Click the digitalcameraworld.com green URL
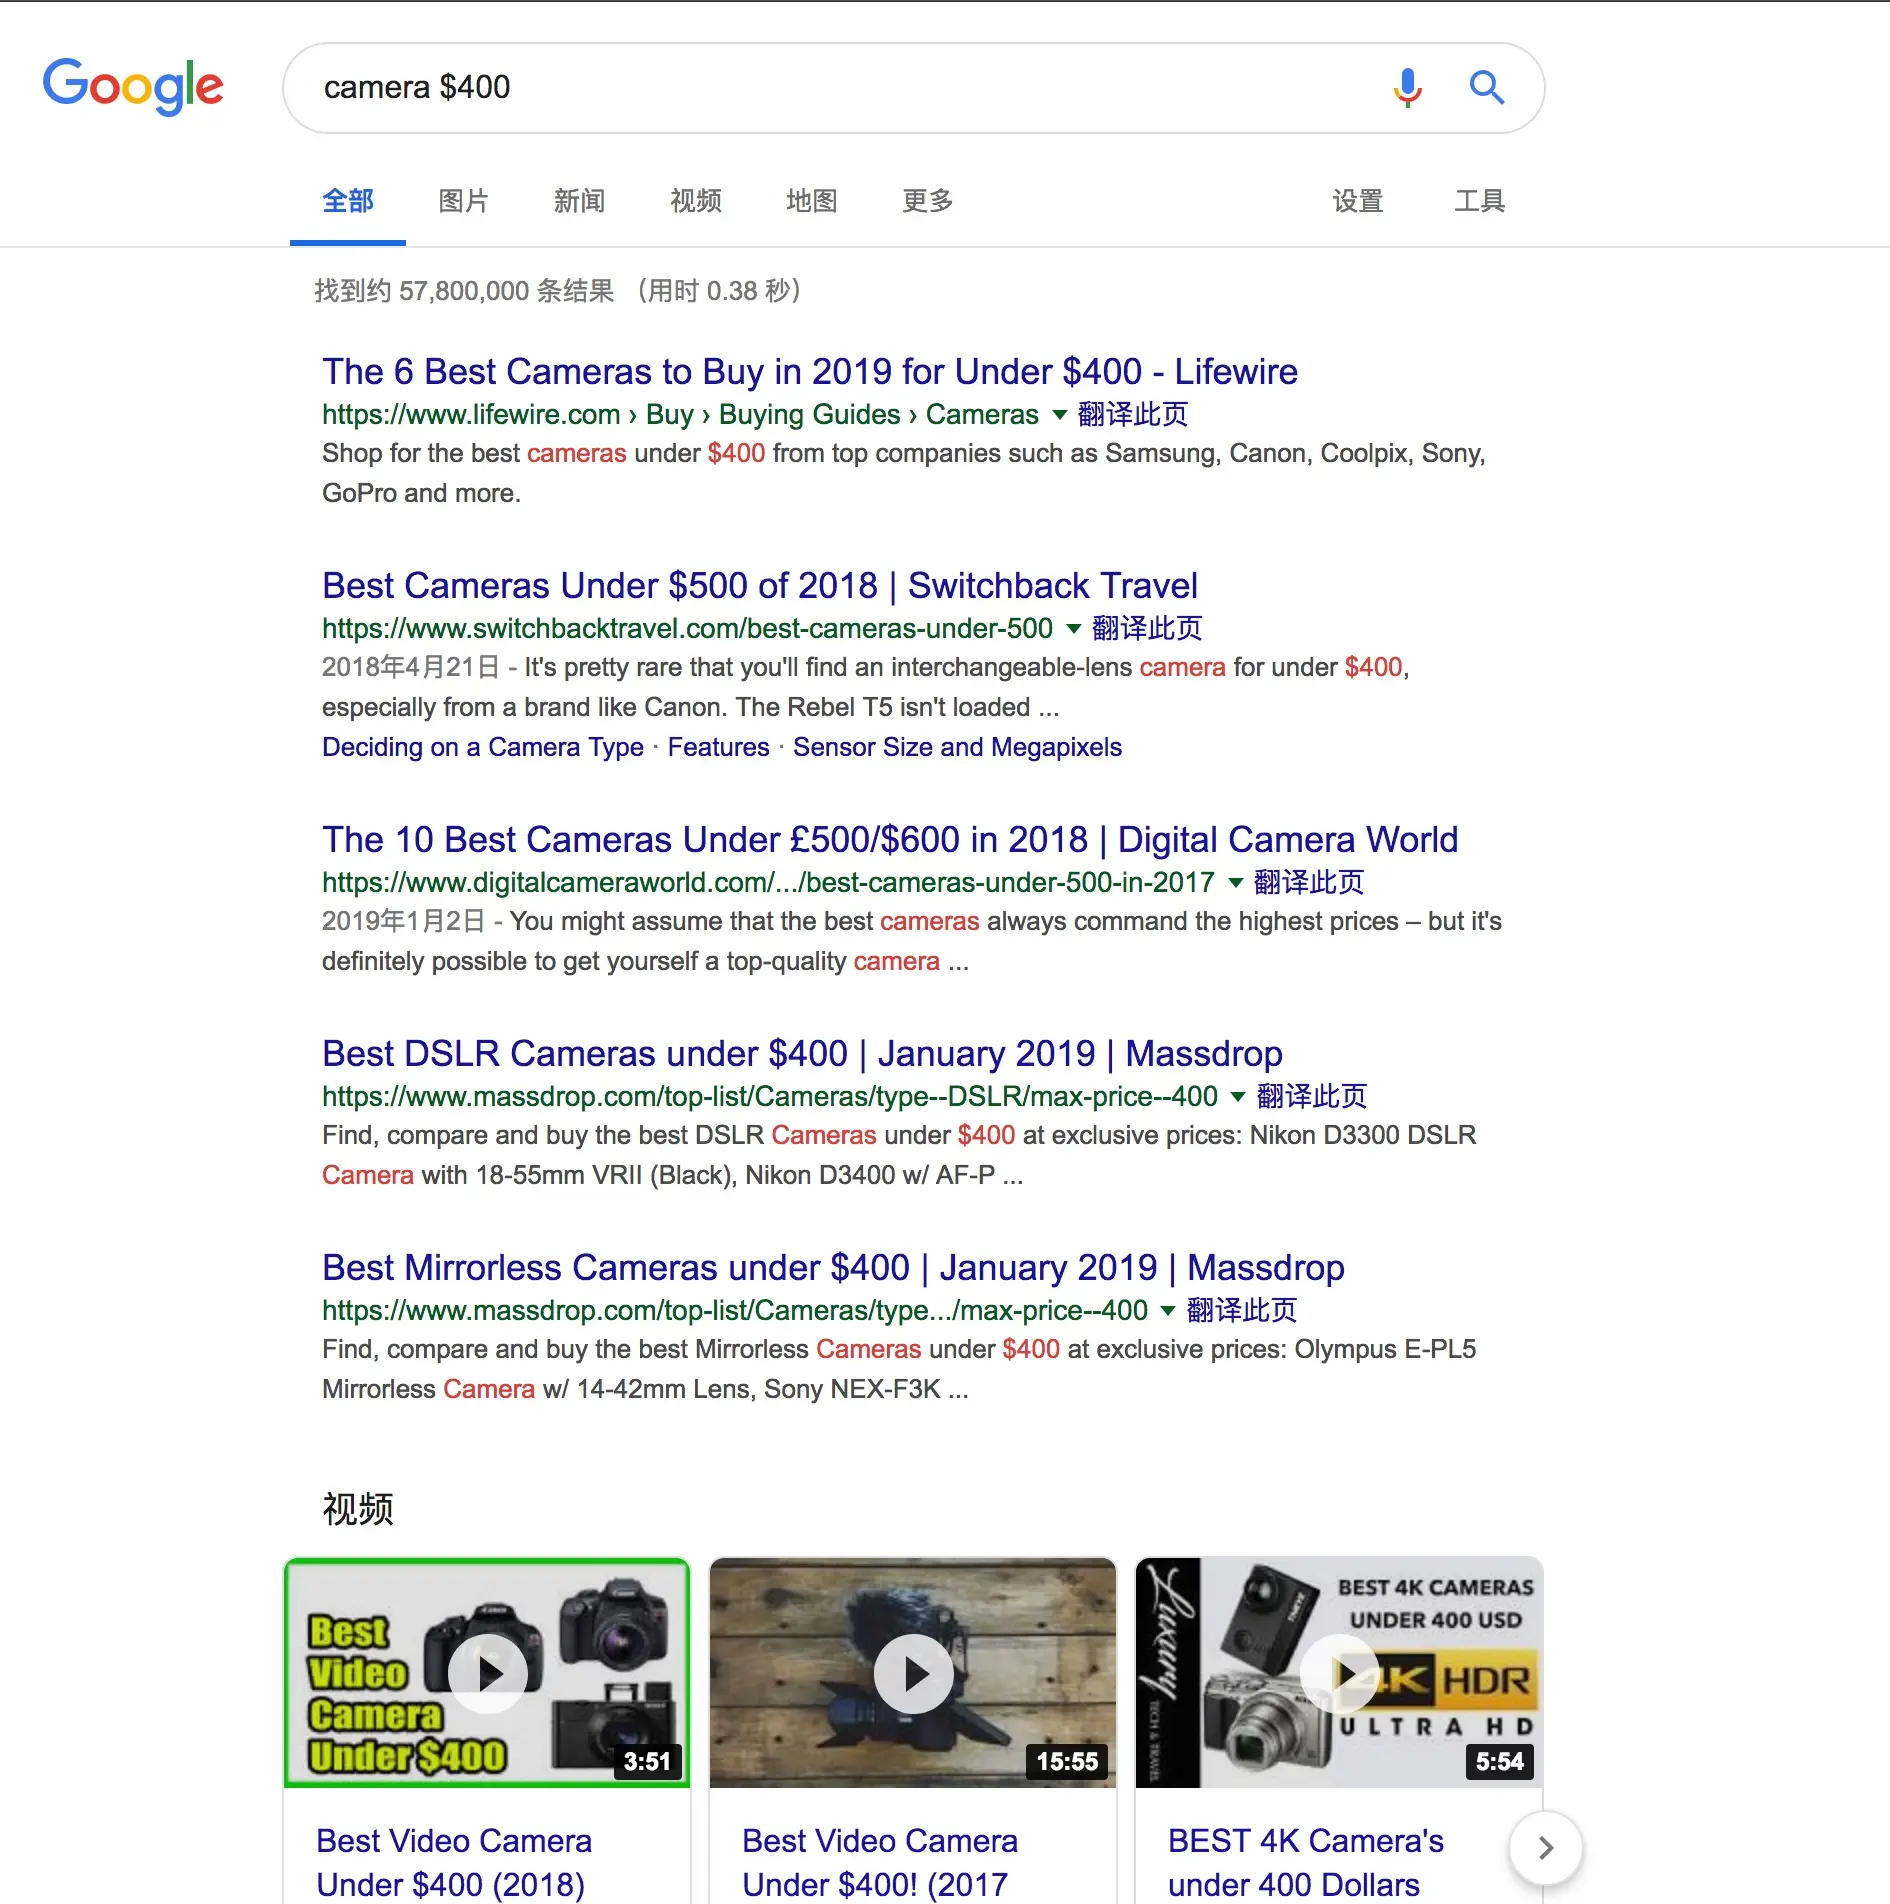Screen dimensions: 1890x1904 [768, 883]
